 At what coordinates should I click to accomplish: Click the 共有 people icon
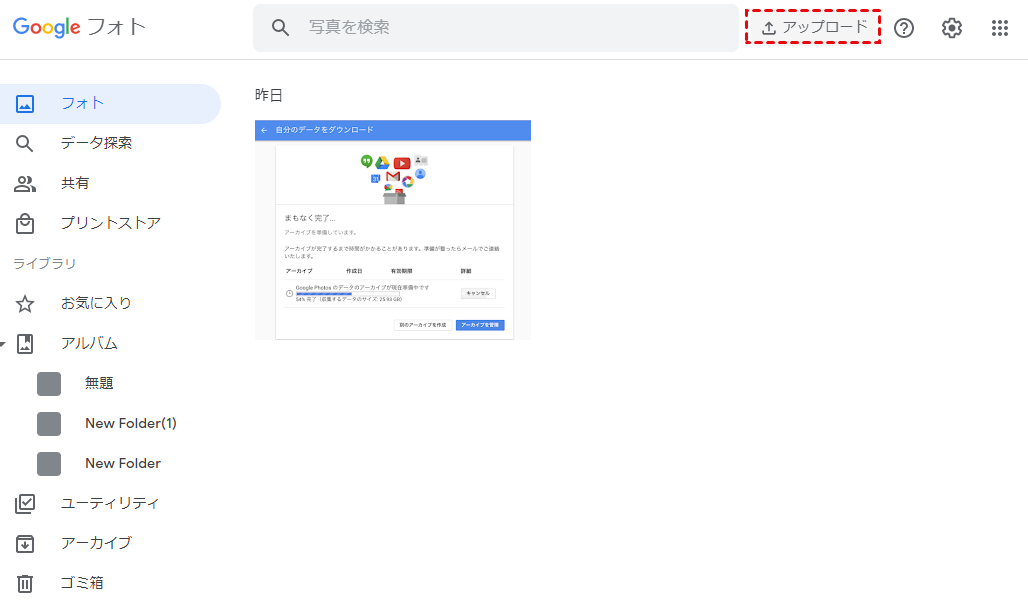tap(25, 184)
